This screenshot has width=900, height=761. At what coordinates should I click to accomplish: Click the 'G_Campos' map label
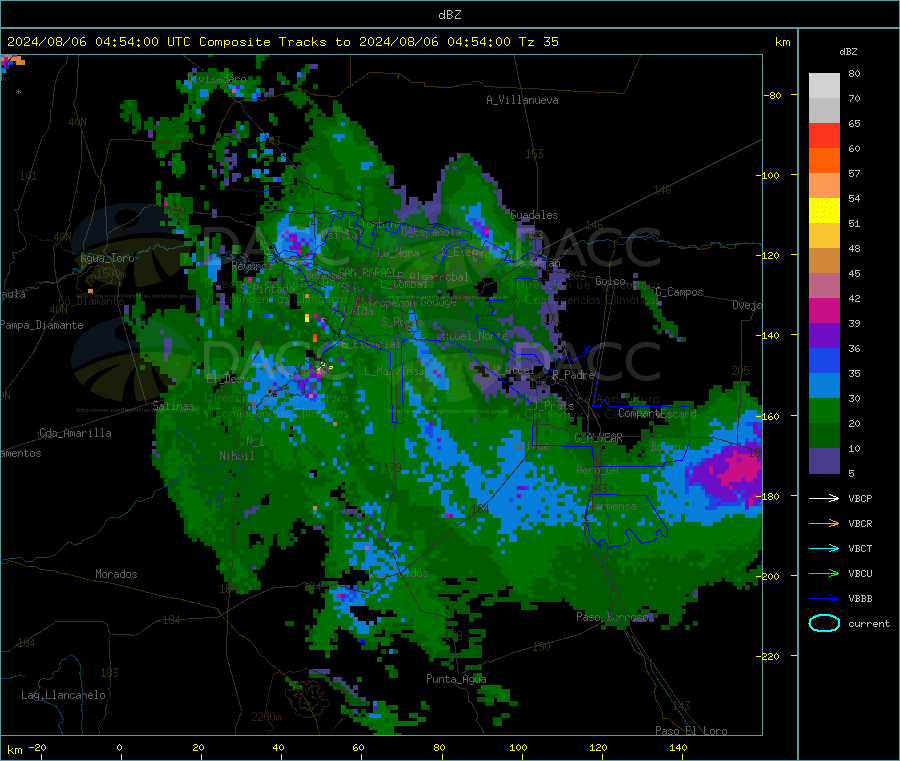coord(679,292)
